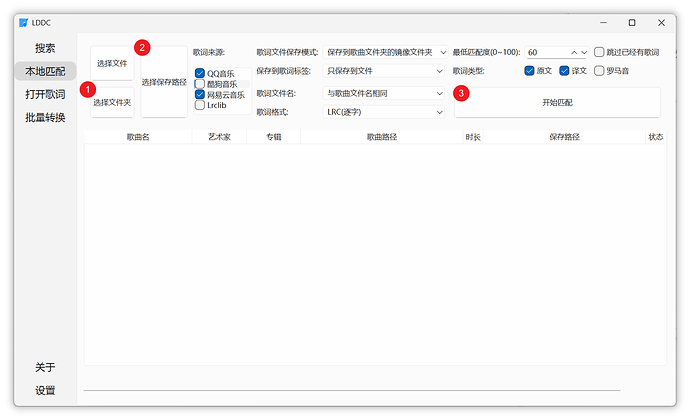Switch to the 搜索 sidebar tab
Image resolution: width=690 pixels, height=419 pixels.
45,48
